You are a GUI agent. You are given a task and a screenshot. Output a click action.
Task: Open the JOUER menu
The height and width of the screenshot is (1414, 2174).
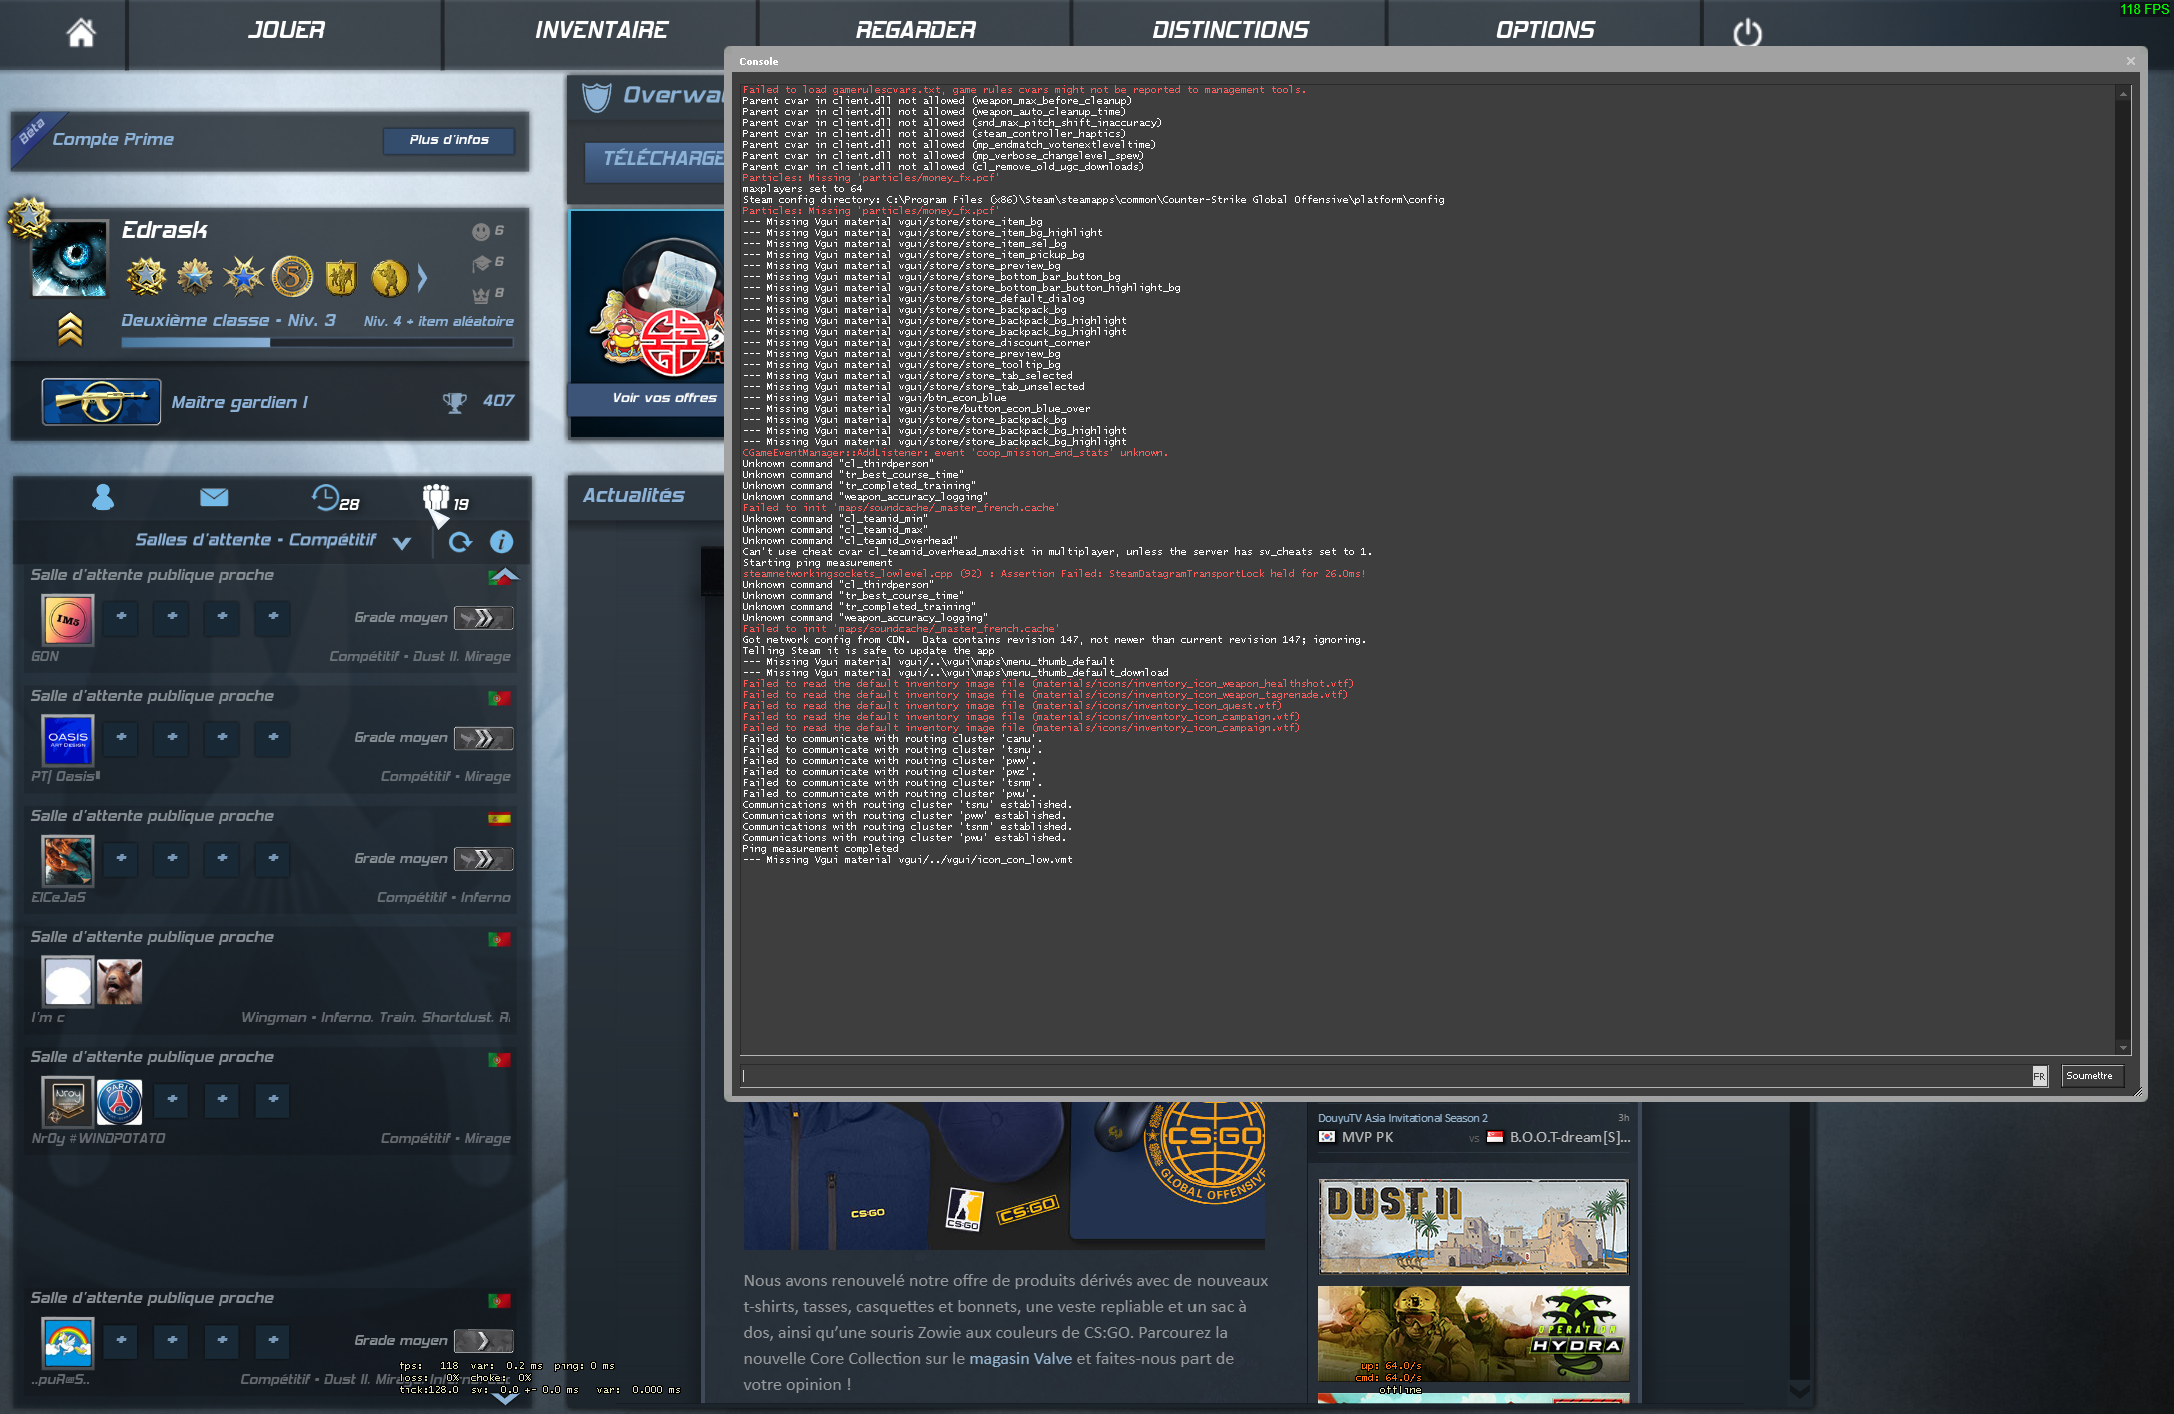click(286, 30)
